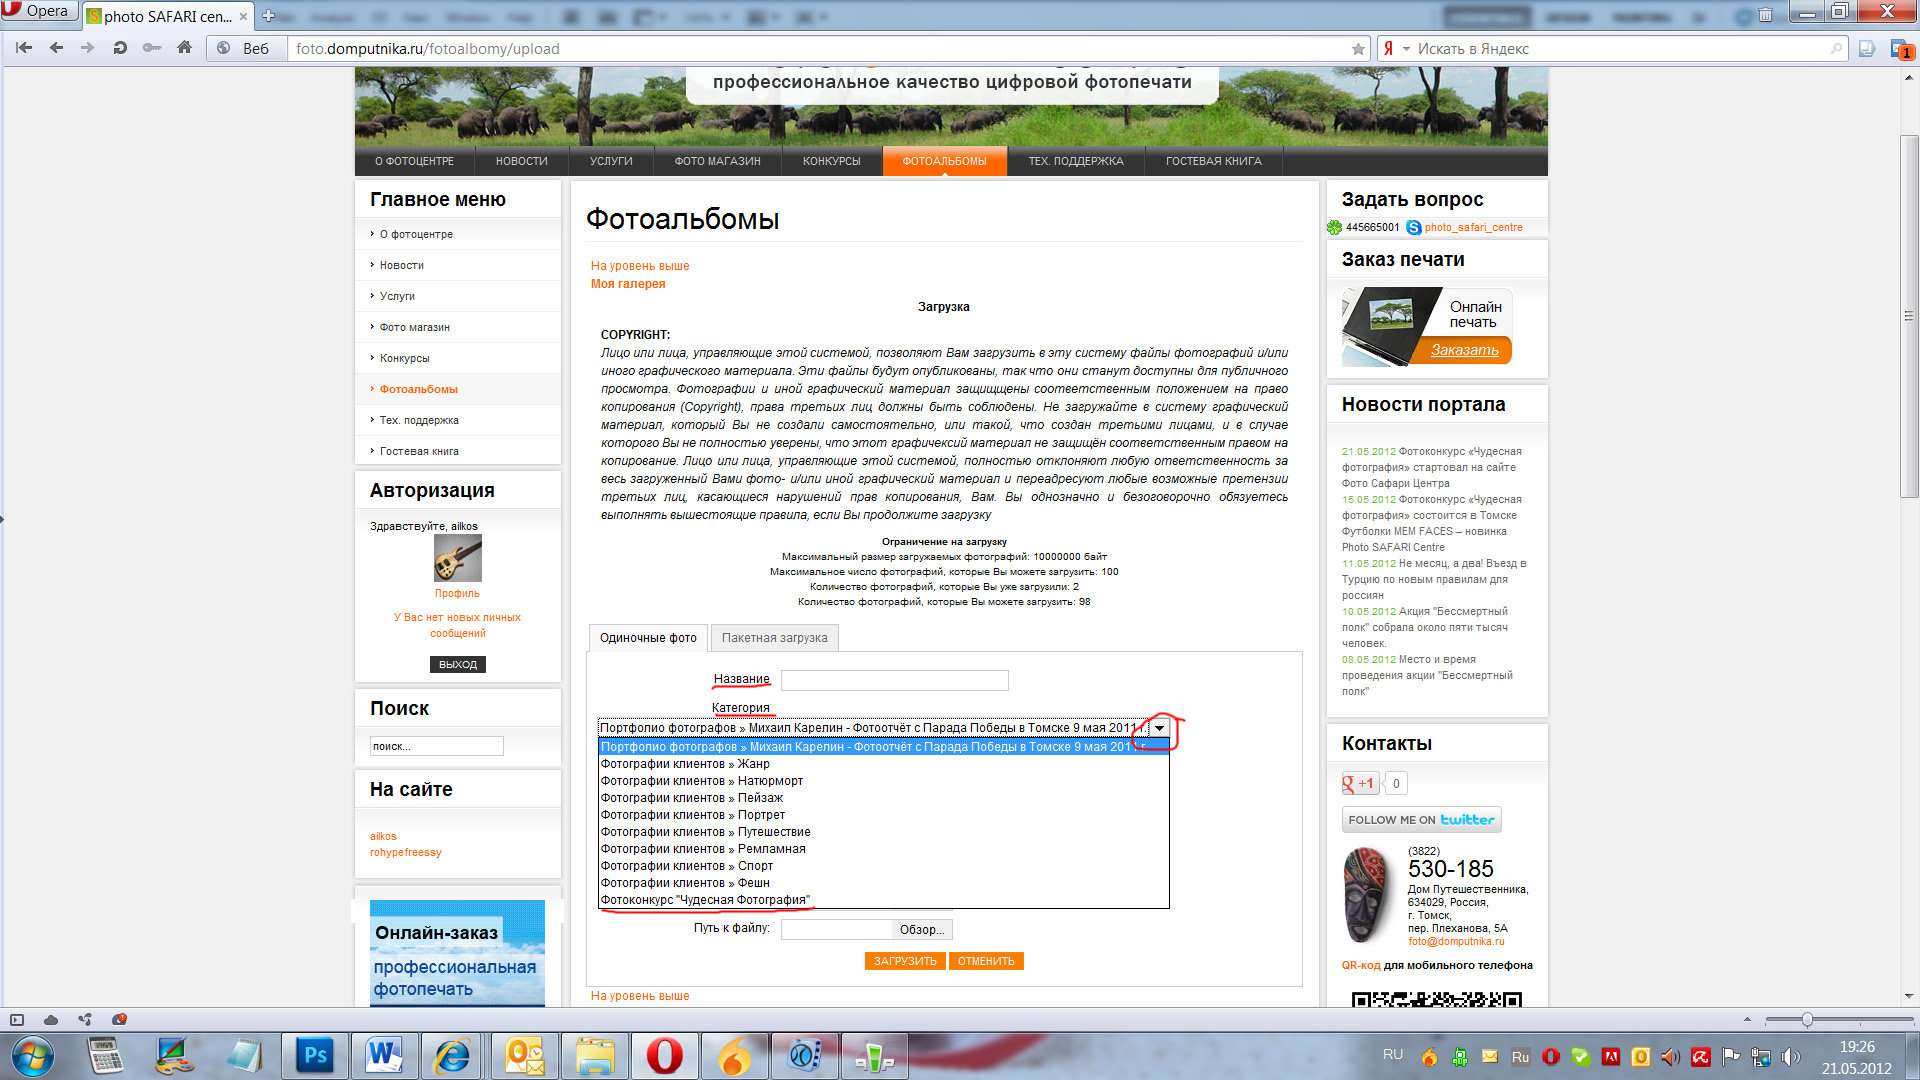Click the Yandex search engine icon
Image resolution: width=1920 pixels, height=1080 pixels.
pyautogui.click(x=1388, y=48)
